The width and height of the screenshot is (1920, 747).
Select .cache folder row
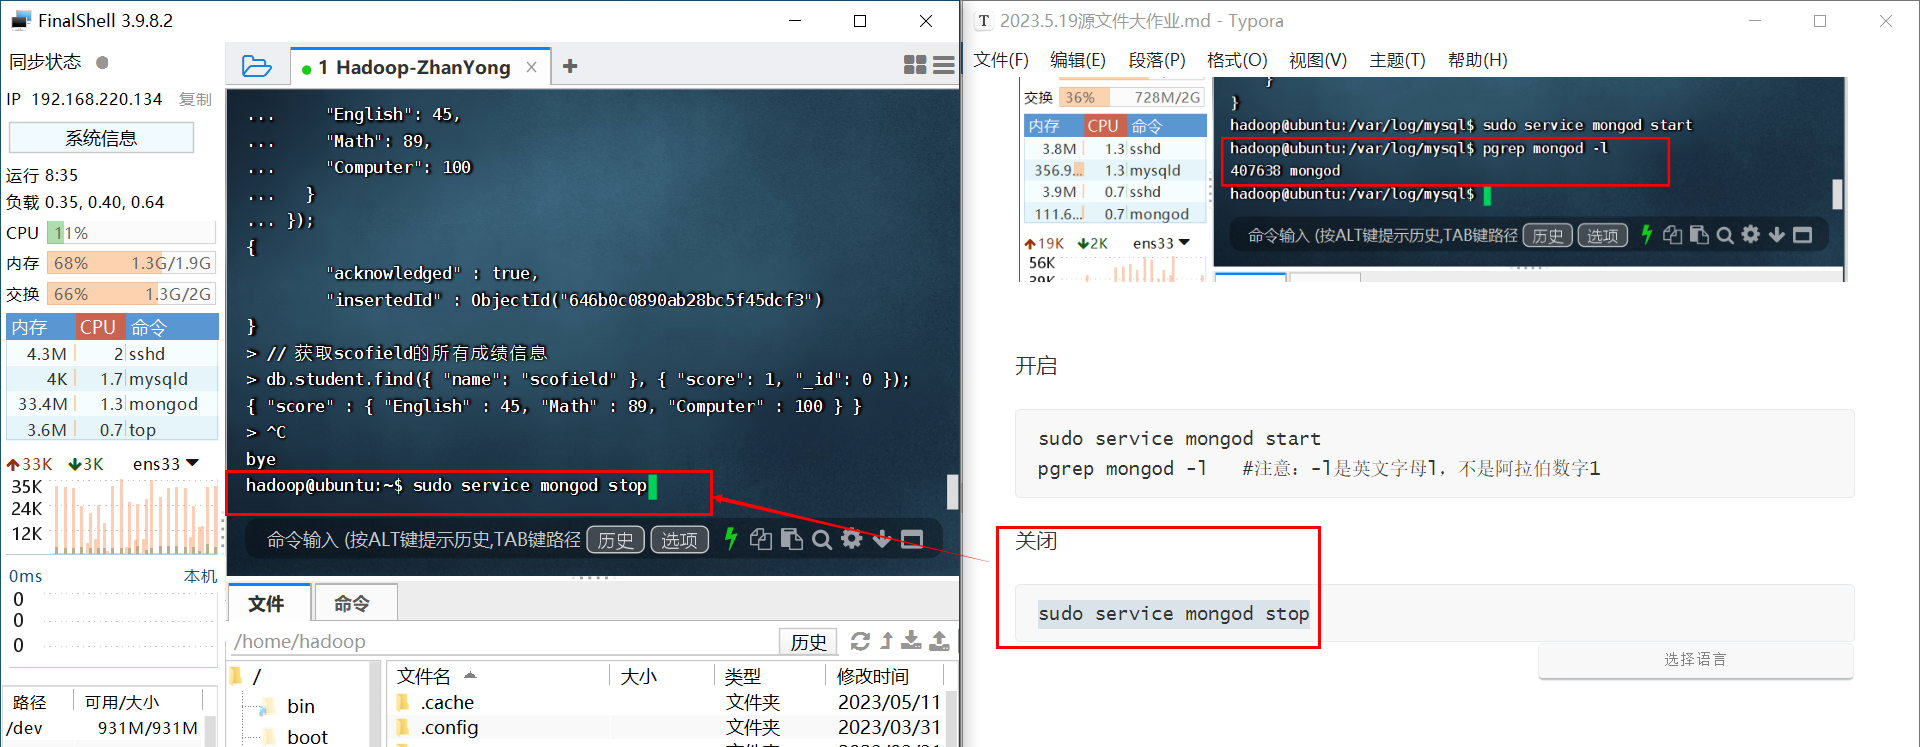pyautogui.click(x=668, y=702)
